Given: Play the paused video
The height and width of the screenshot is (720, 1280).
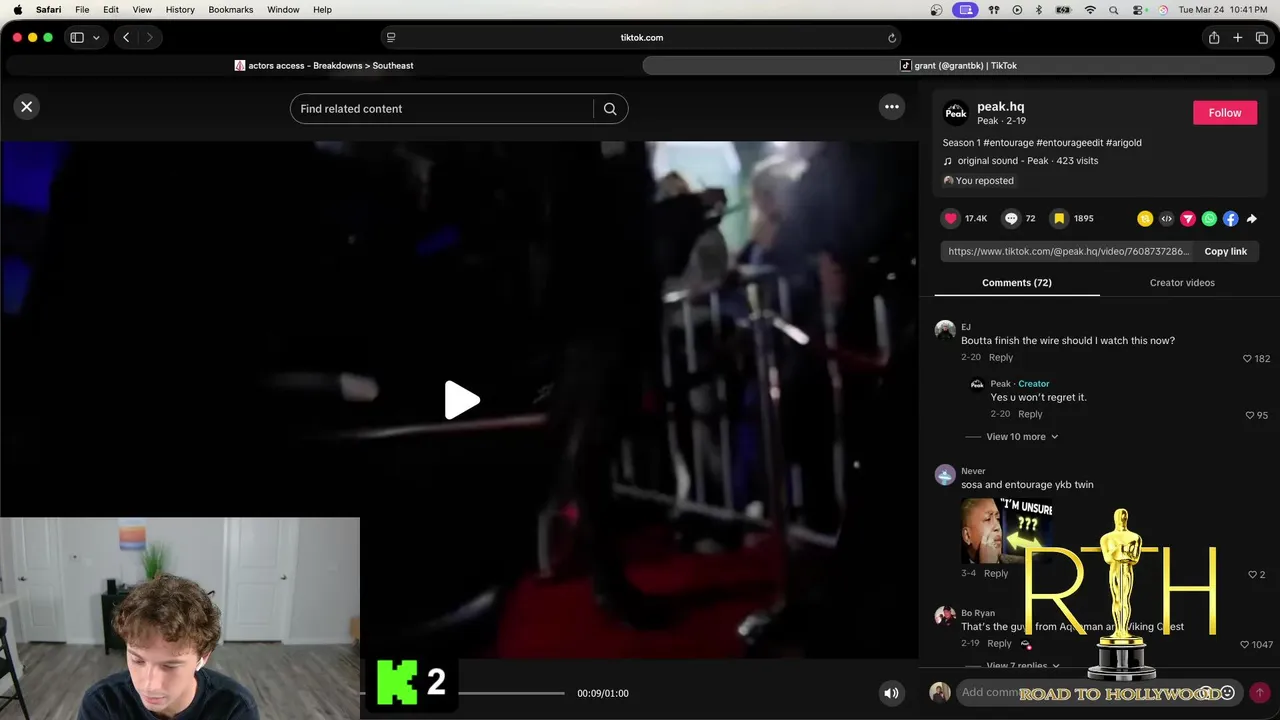Looking at the screenshot, I should pyautogui.click(x=461, y=400).
